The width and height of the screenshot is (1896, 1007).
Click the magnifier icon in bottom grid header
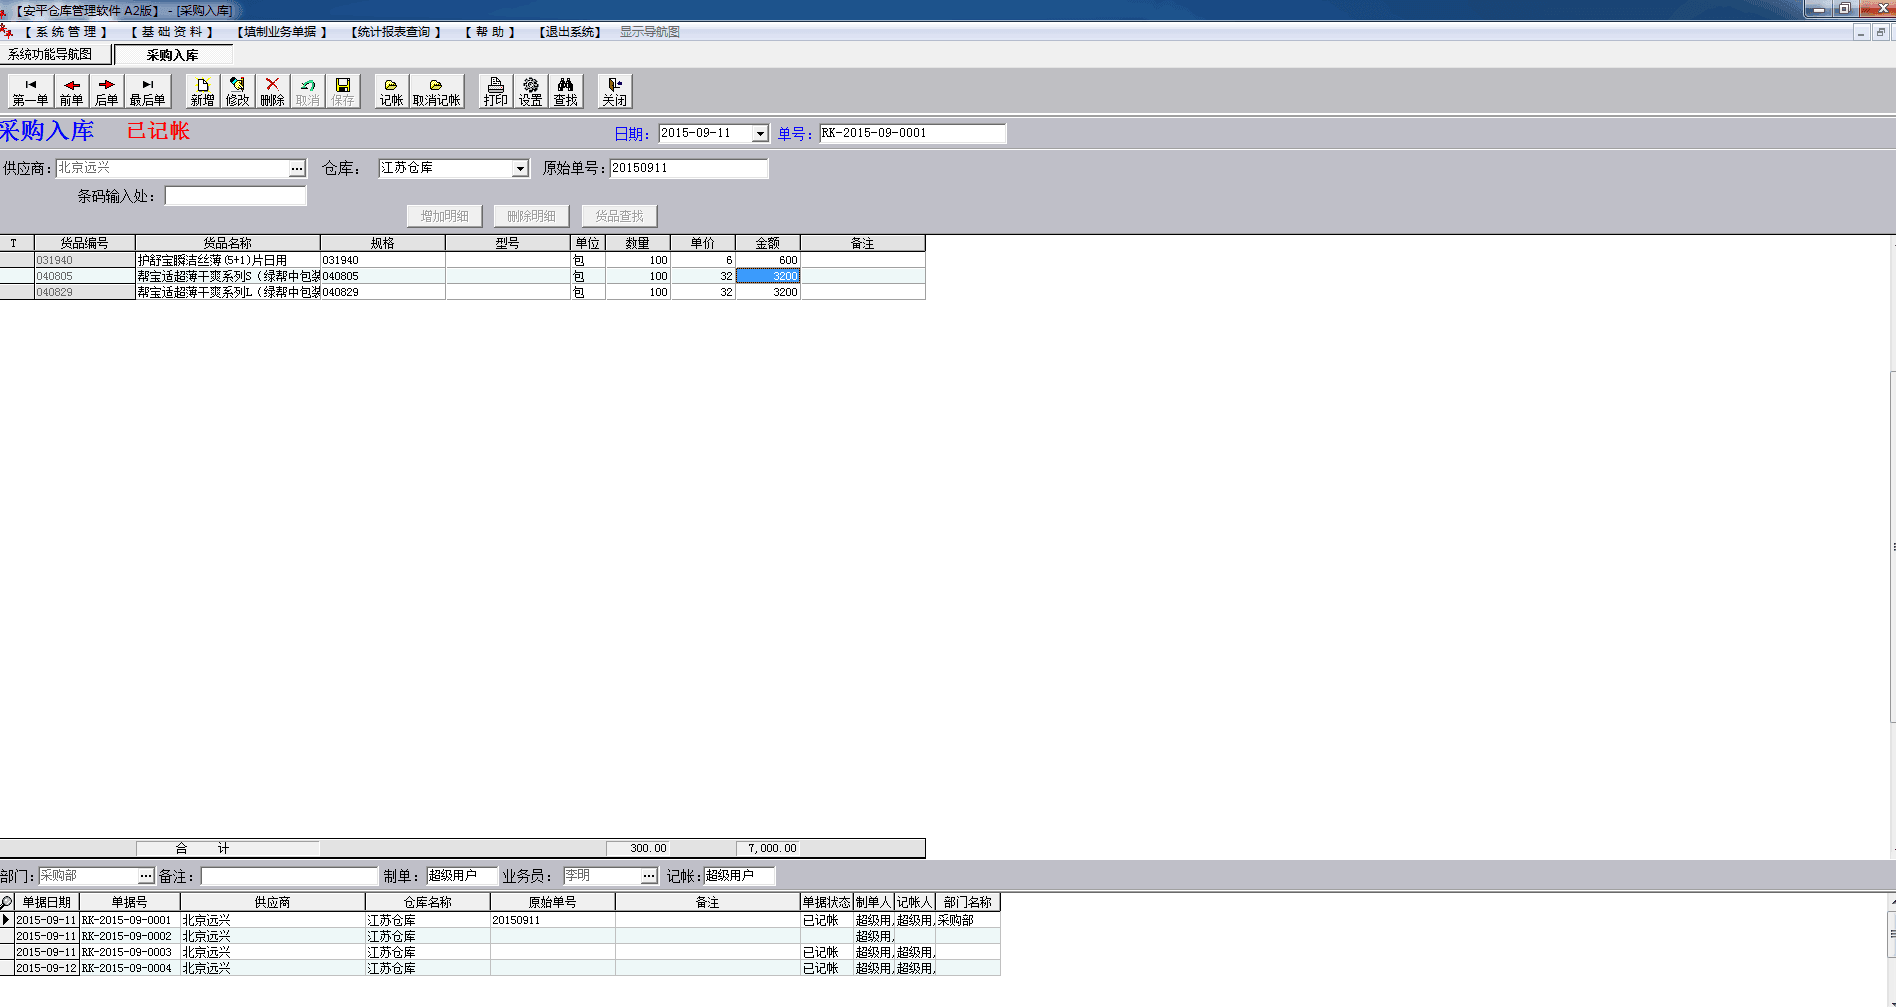pyautogui.click(x=7, y=902)
